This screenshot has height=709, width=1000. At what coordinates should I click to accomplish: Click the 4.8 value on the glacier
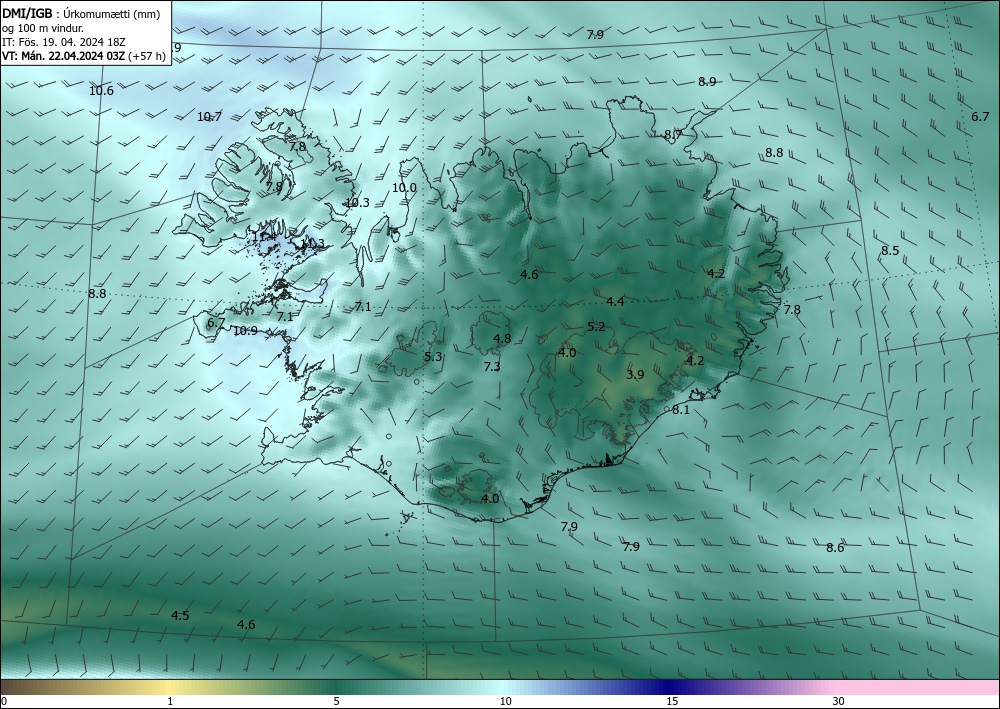click(x=503, y=339)
